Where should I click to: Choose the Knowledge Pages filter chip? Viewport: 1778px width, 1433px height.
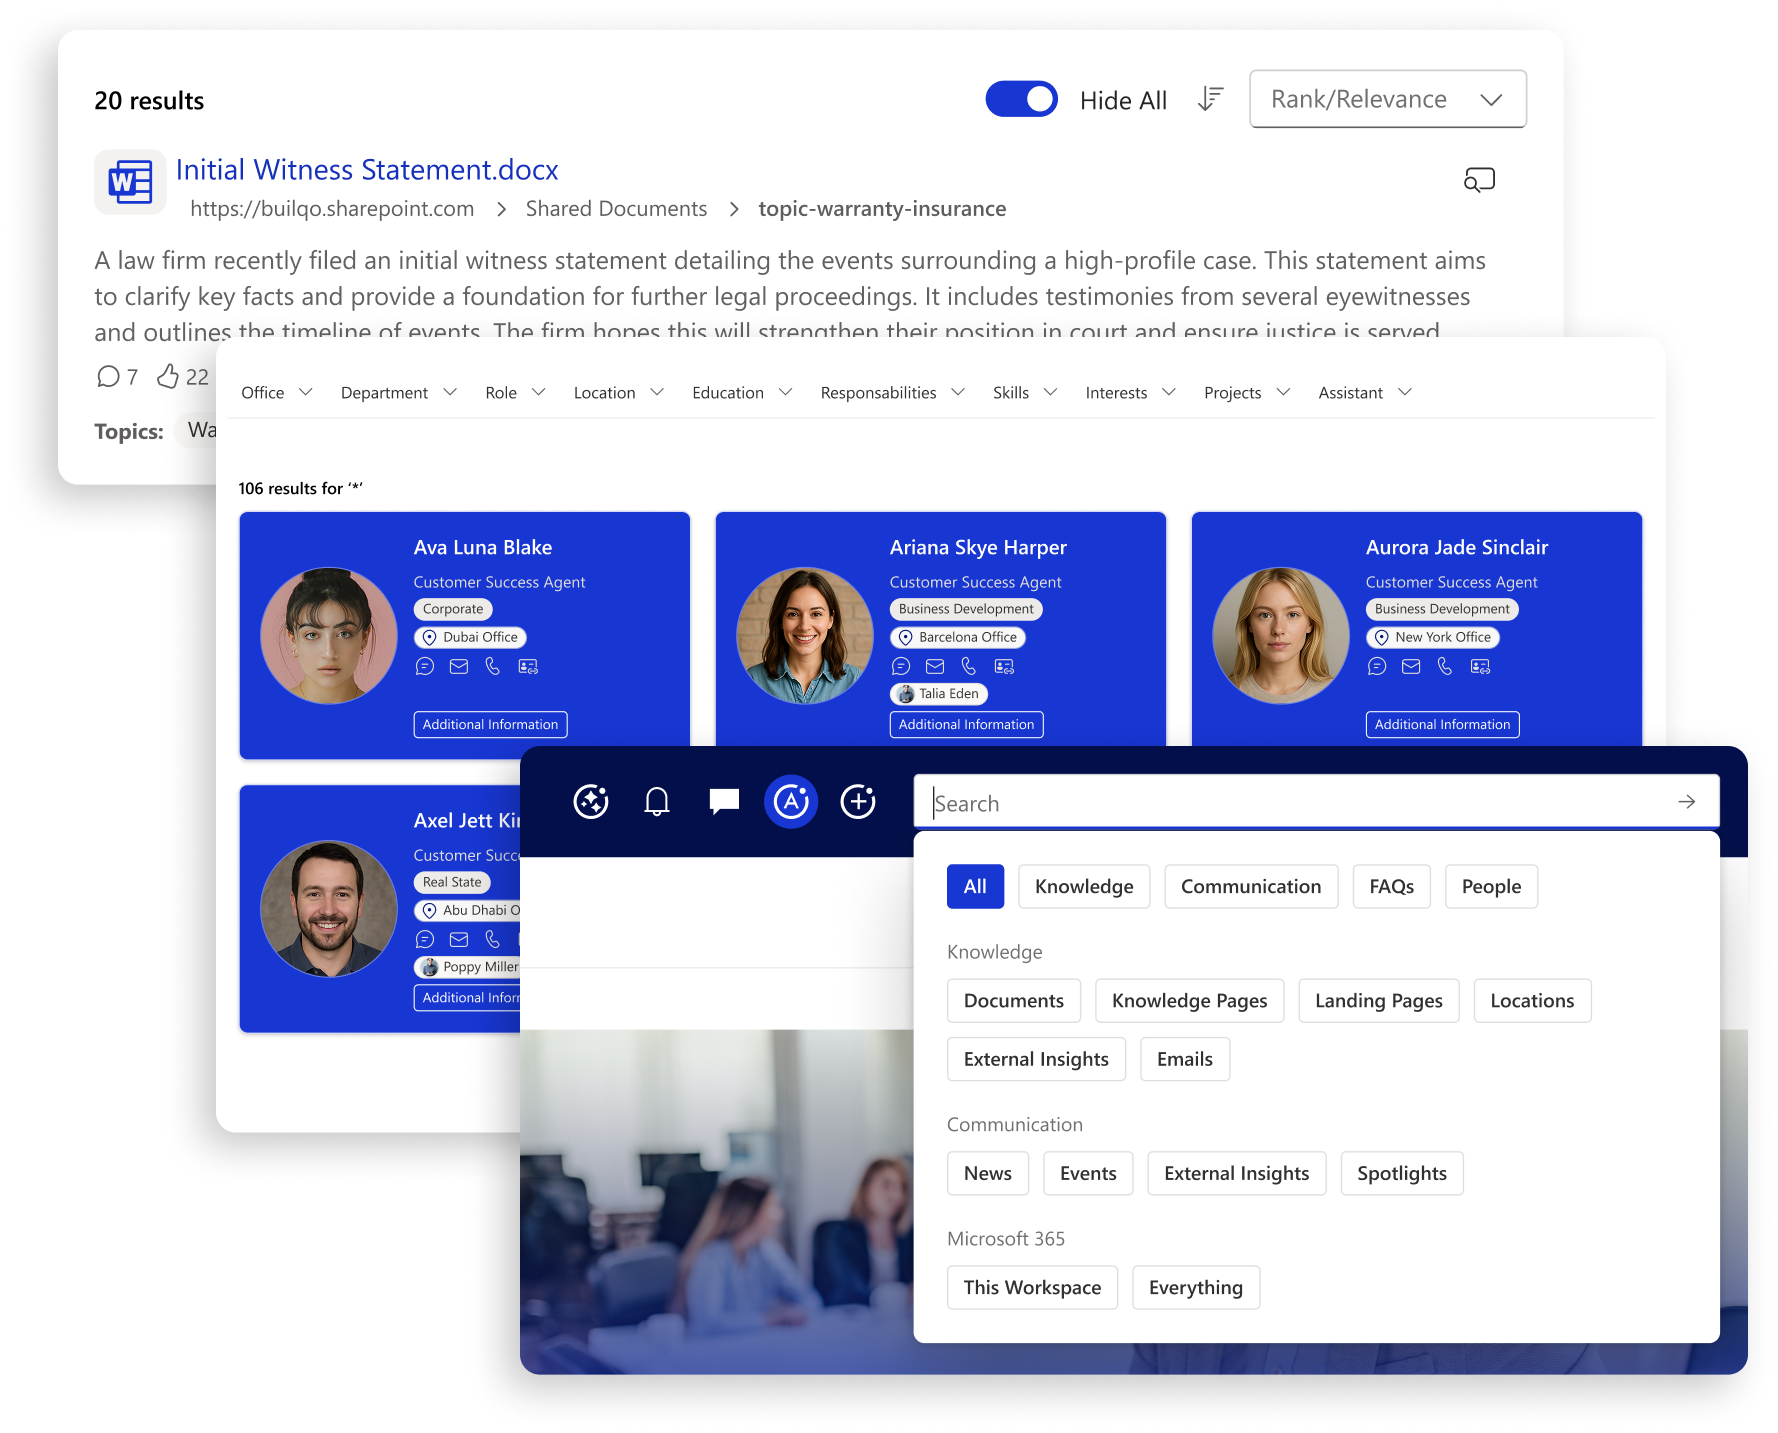1189,1001
